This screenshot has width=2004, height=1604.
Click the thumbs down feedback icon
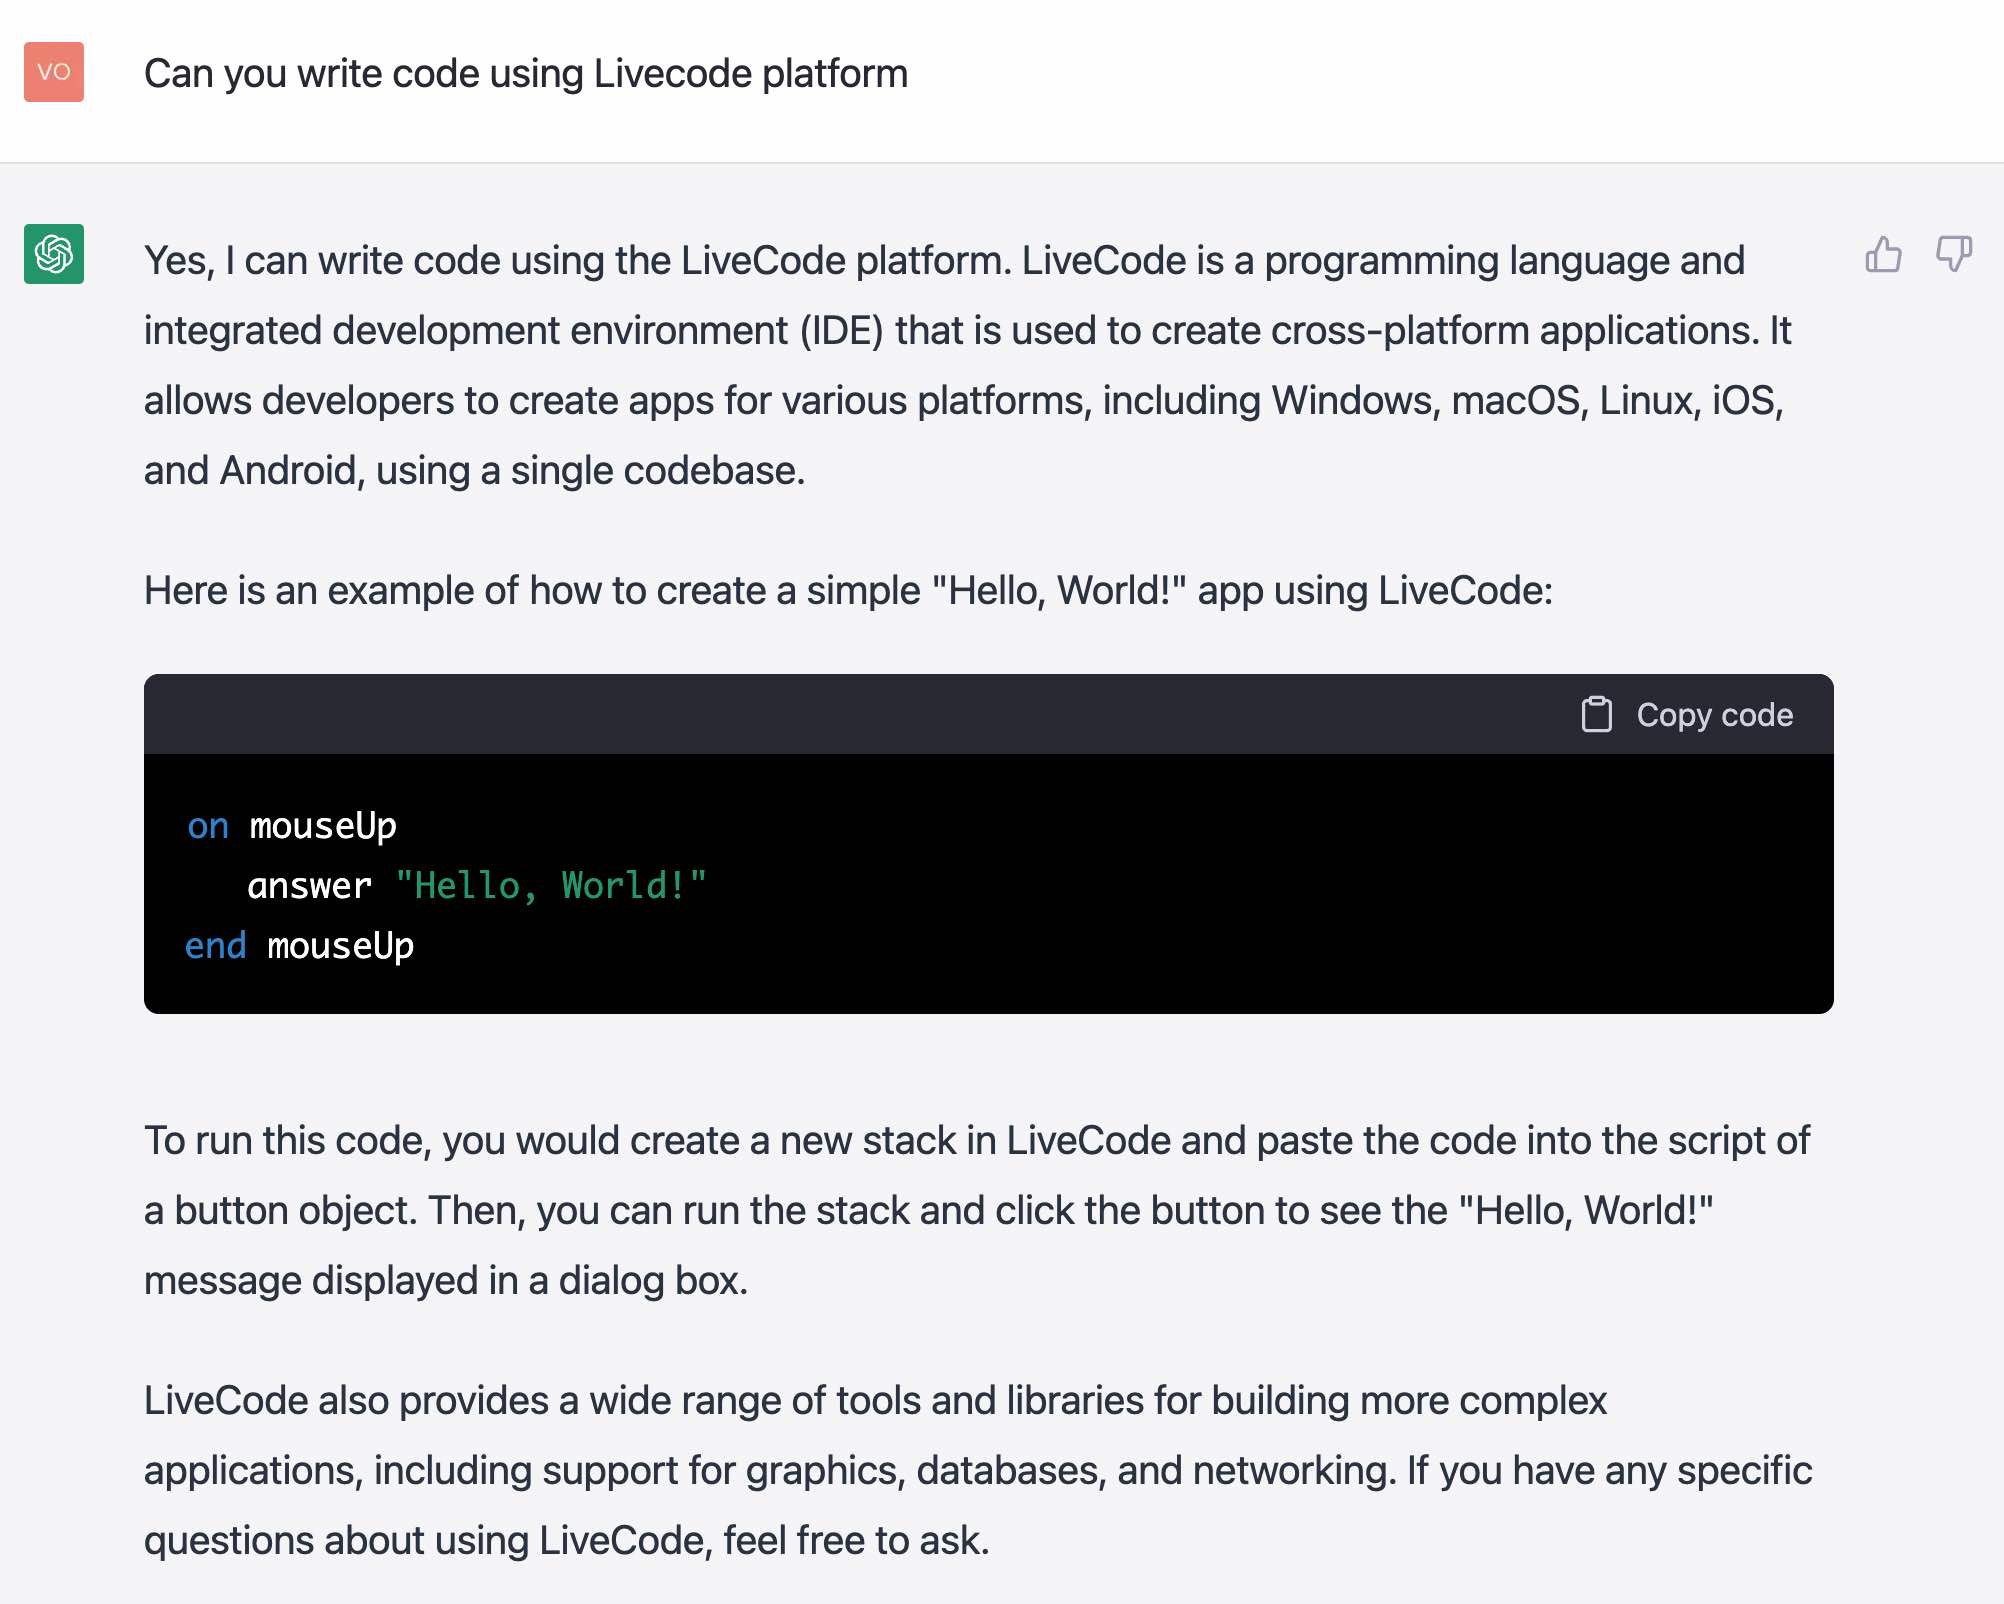point(1953,254)
